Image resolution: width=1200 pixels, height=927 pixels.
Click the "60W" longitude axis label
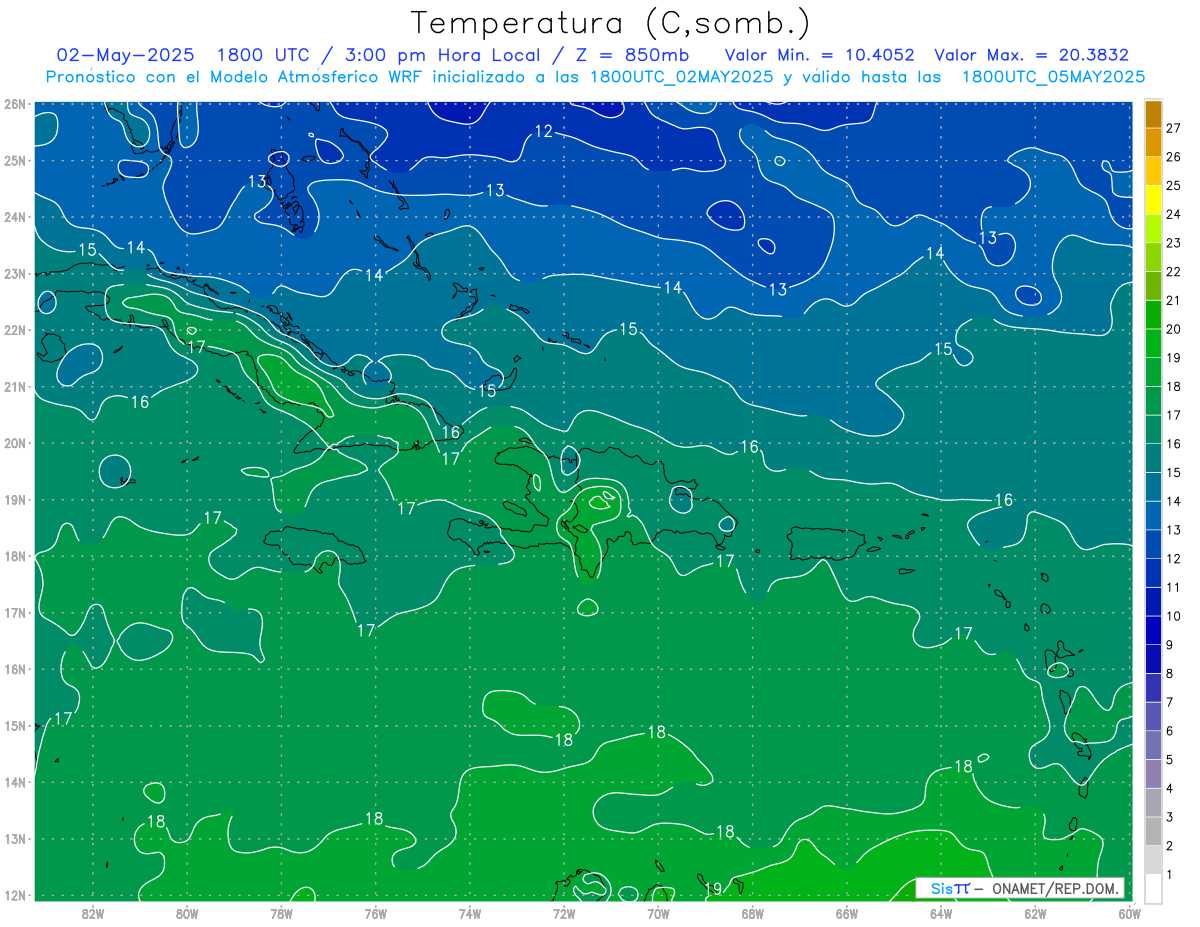(1129, 913)
